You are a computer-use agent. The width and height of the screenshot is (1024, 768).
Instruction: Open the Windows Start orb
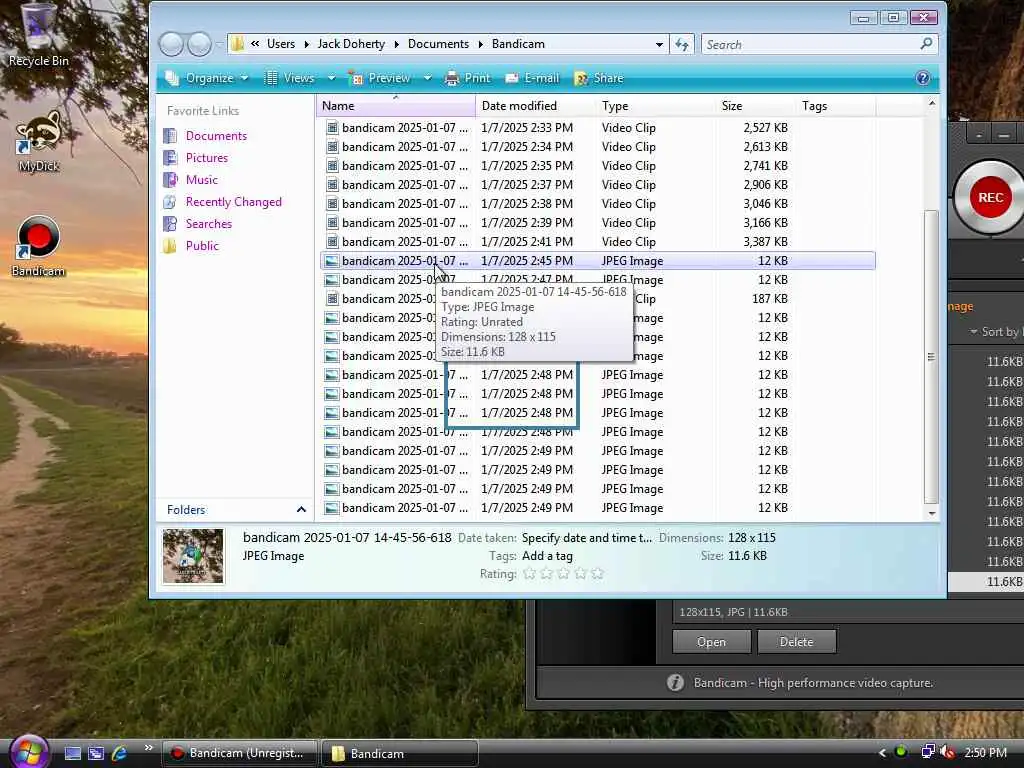click(x=29, y=752)
